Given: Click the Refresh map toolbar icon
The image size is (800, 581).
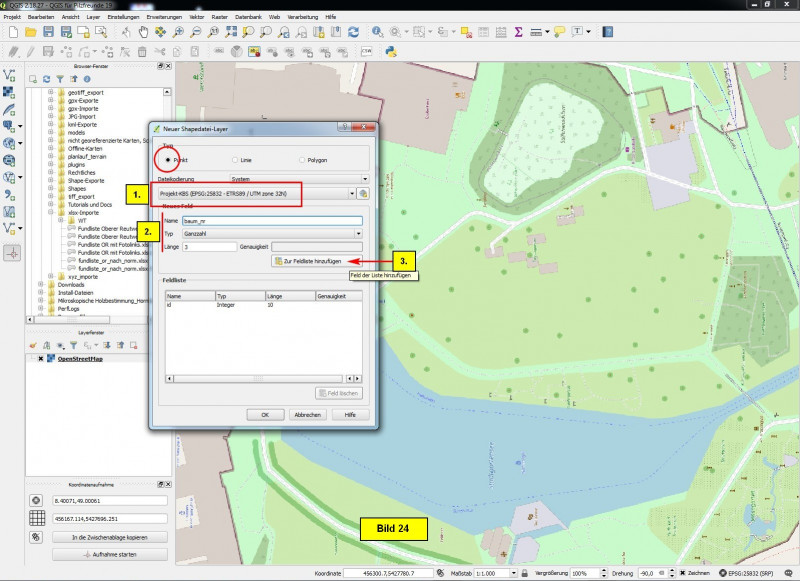Looking at the screenshot, I should click(353, 32).
